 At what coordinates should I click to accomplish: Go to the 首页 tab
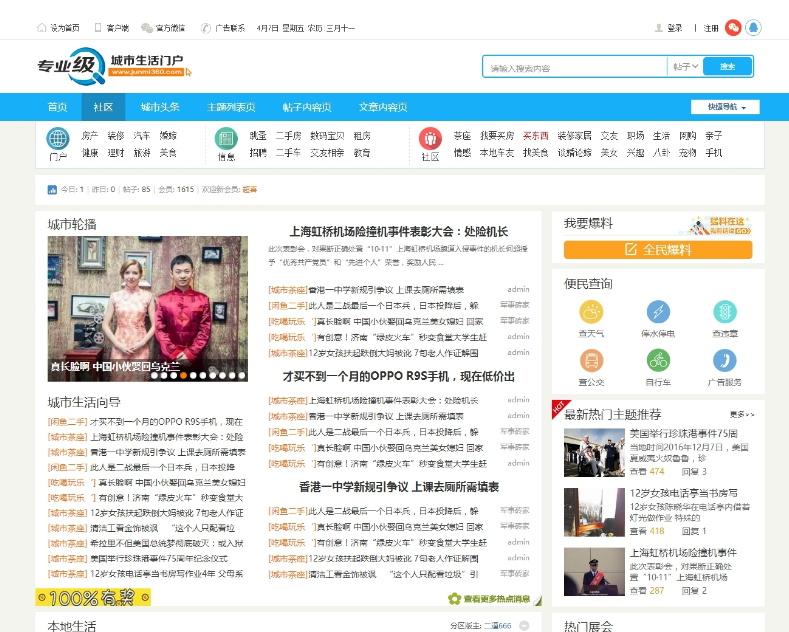click(x=57, y=107)
